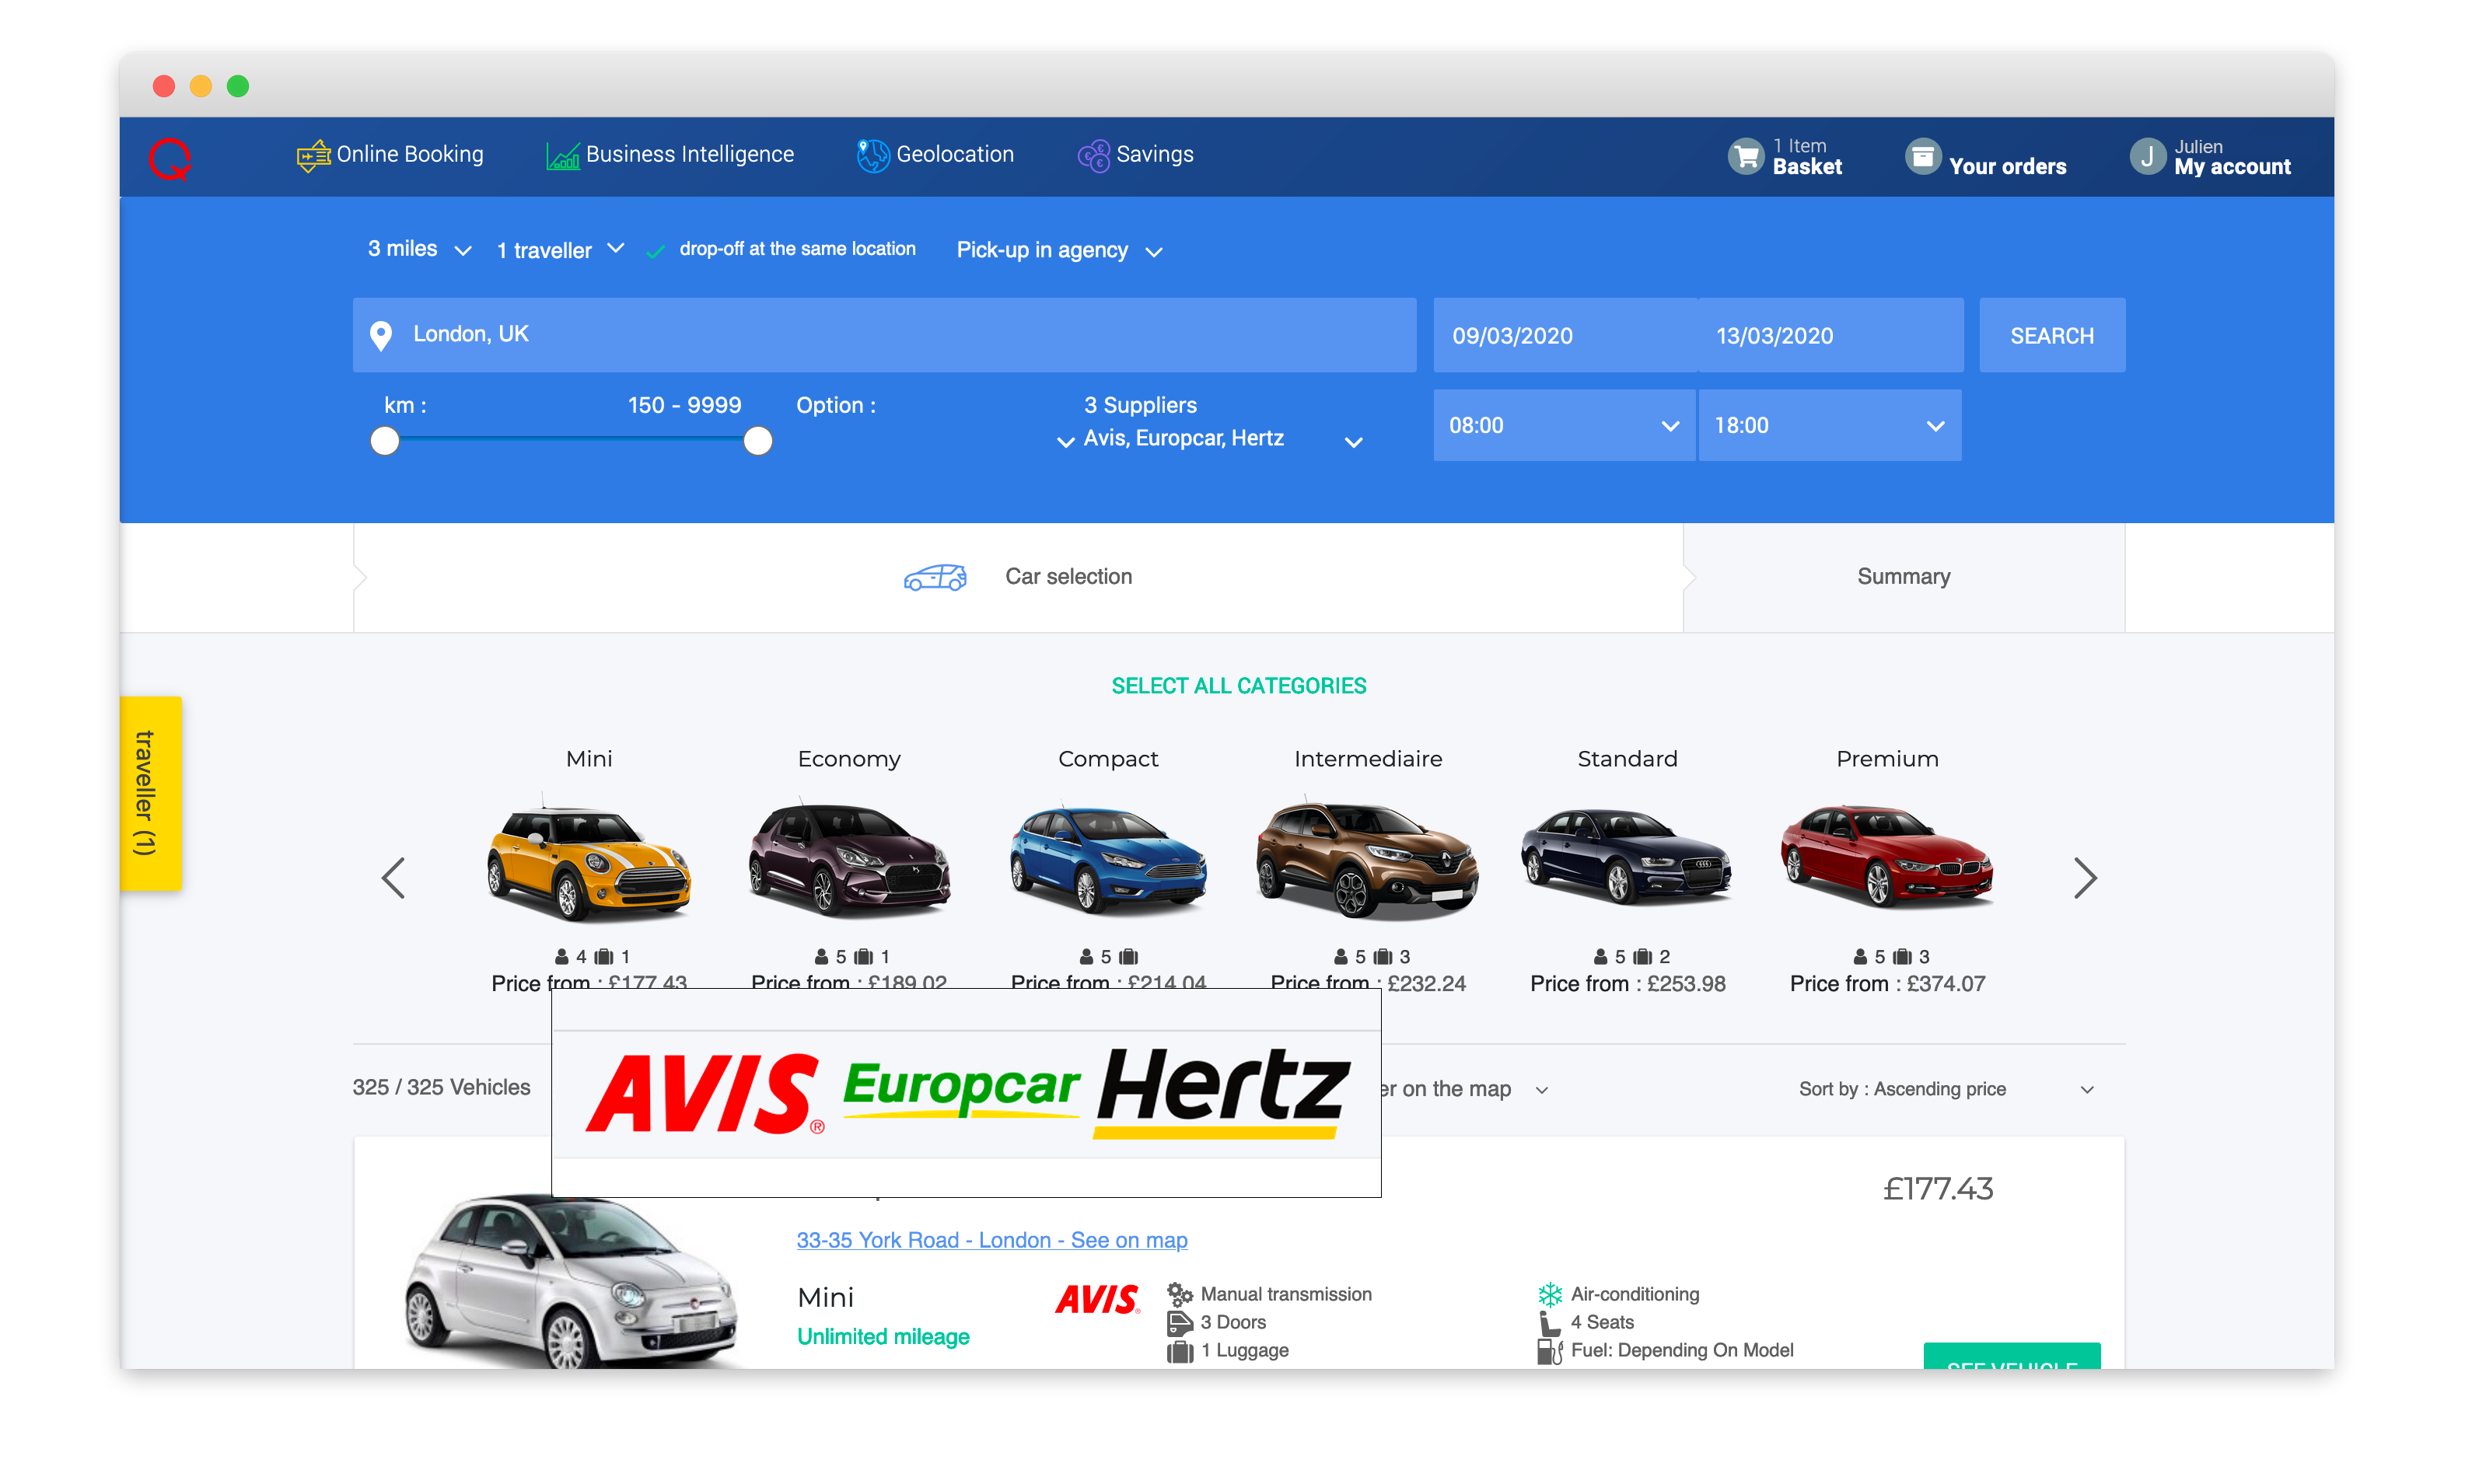Switch to the Summary step

pos(1904,577)
